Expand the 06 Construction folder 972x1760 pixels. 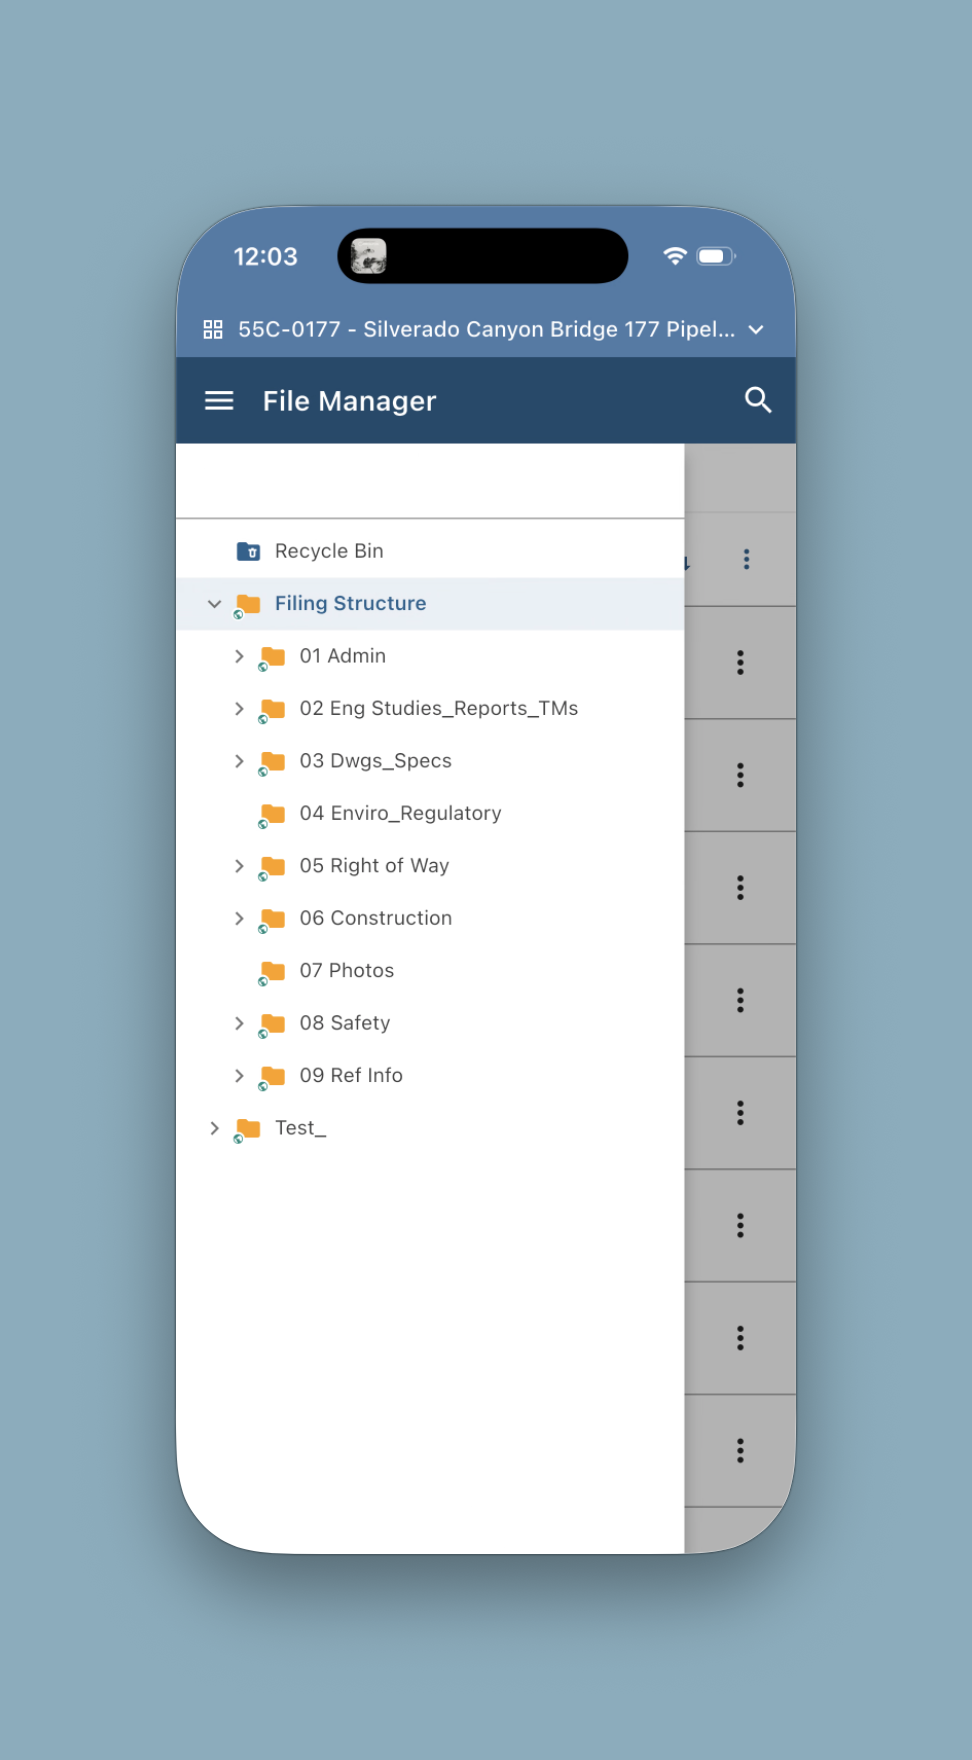point(239,918)
